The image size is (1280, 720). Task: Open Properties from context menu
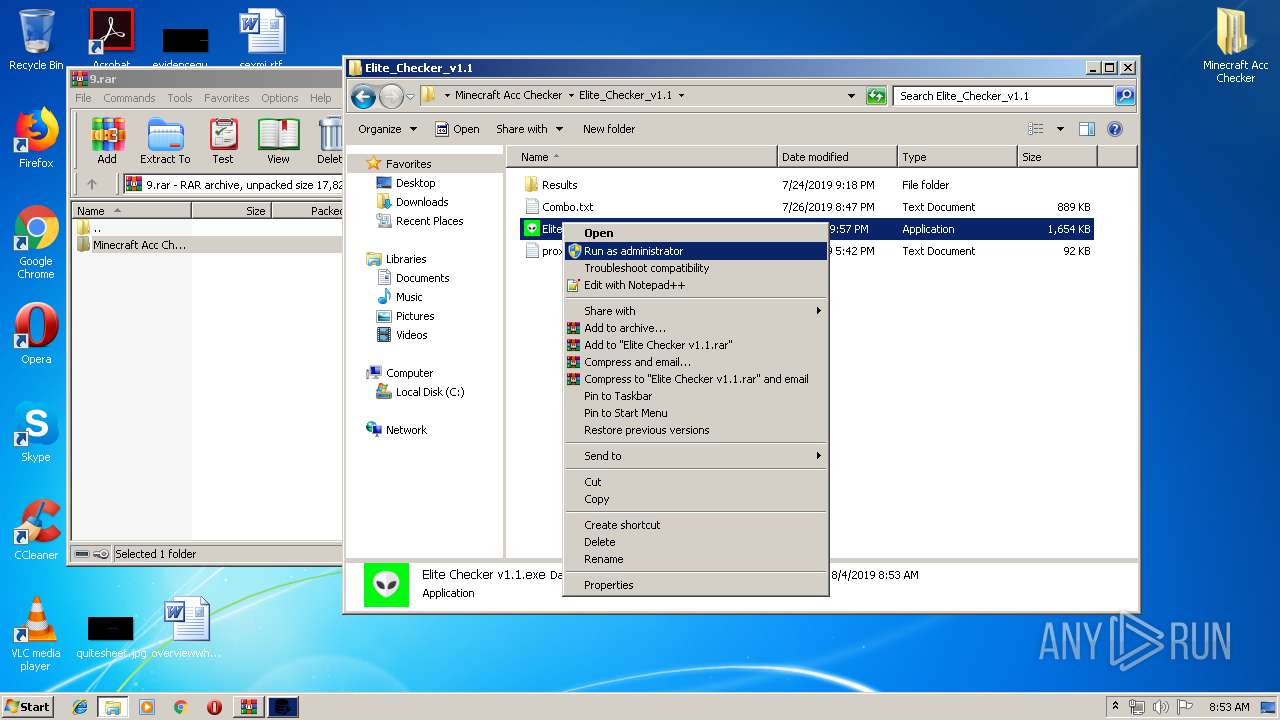click(696, 585)
